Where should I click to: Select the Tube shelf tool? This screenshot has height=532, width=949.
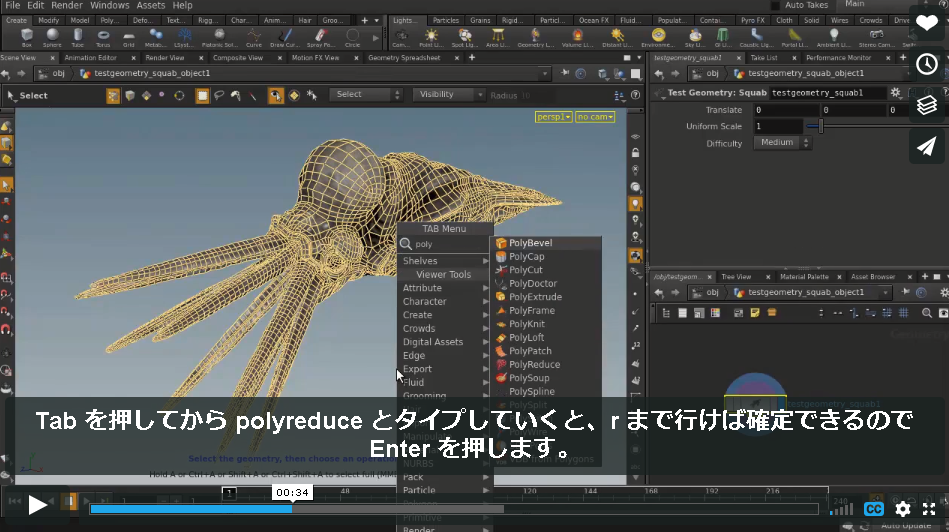point(77,38)
